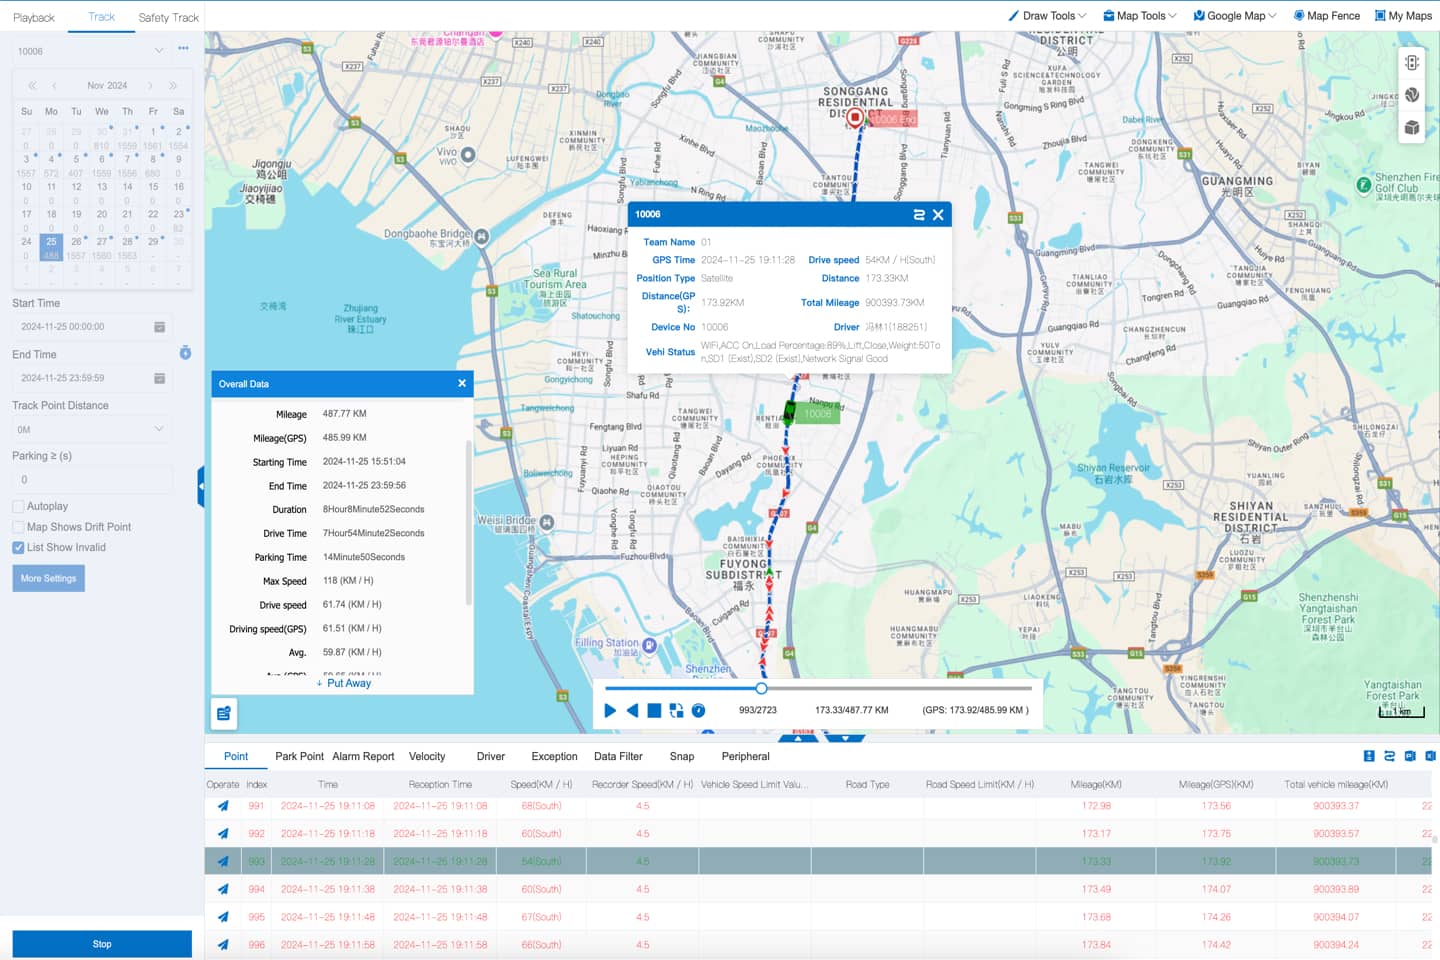
Task: Click the notes icon below Overall Data
Action: coord(224,713)
